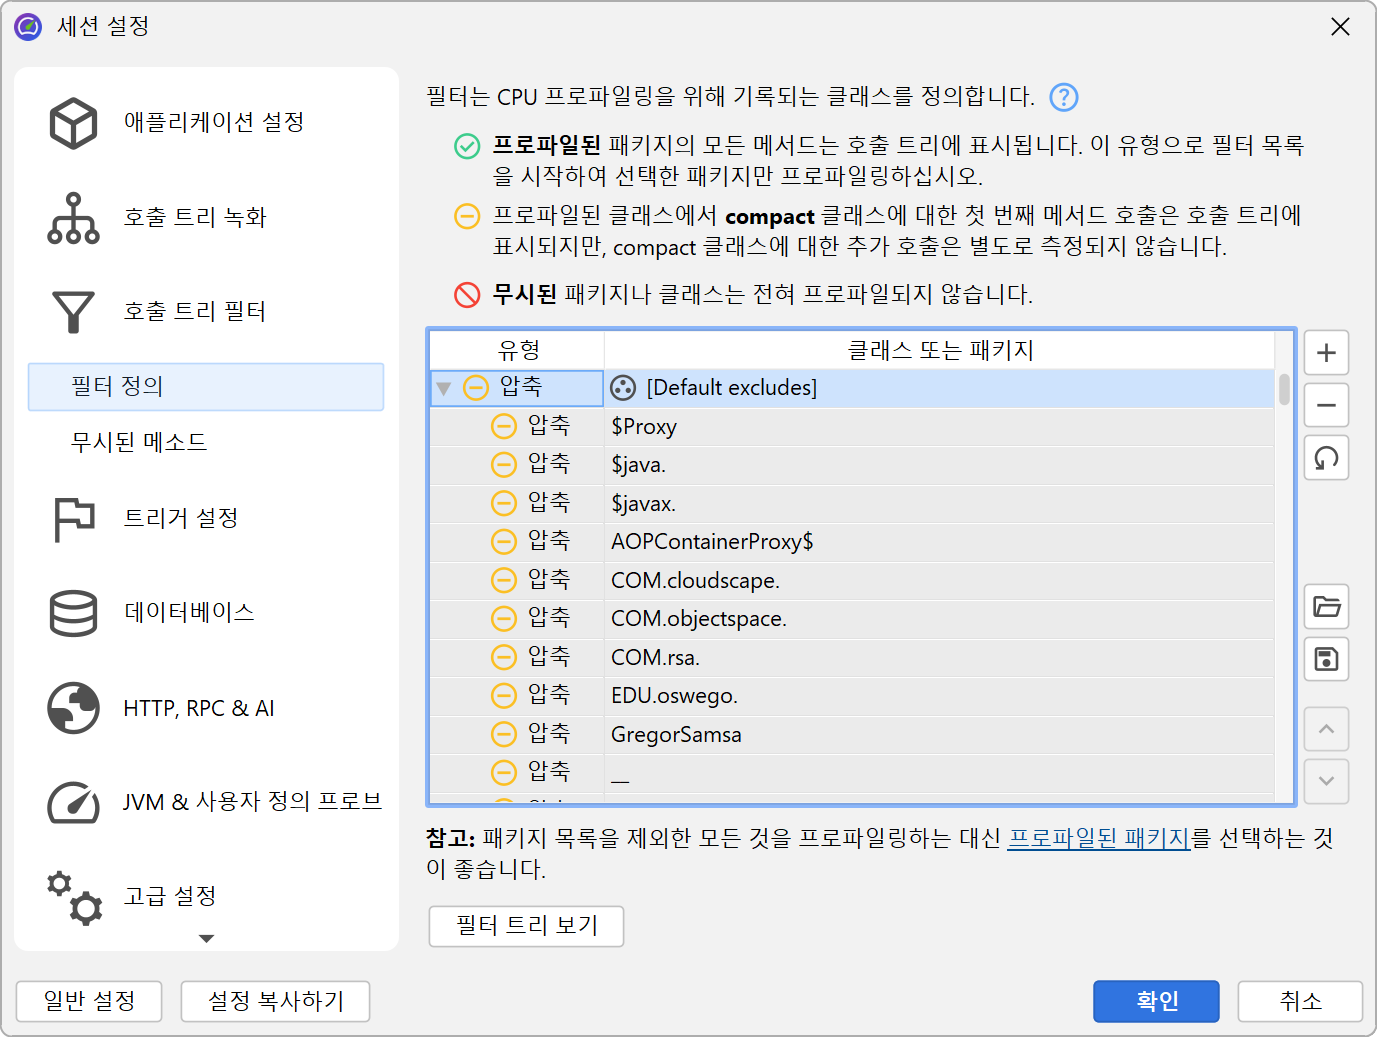Click the blue help question mark icon
This screenshot has width=1377, height=1037.
click(1063, 97)
